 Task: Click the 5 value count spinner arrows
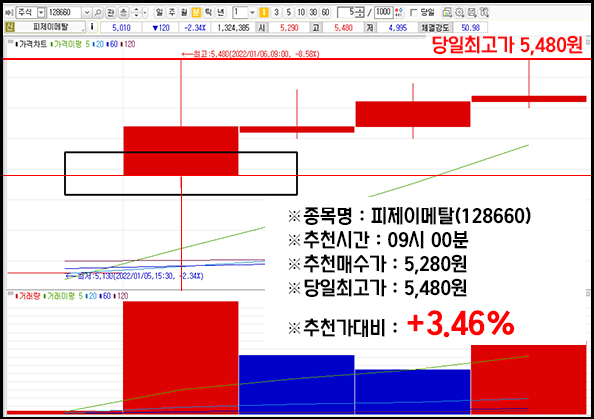click(360, 13)
